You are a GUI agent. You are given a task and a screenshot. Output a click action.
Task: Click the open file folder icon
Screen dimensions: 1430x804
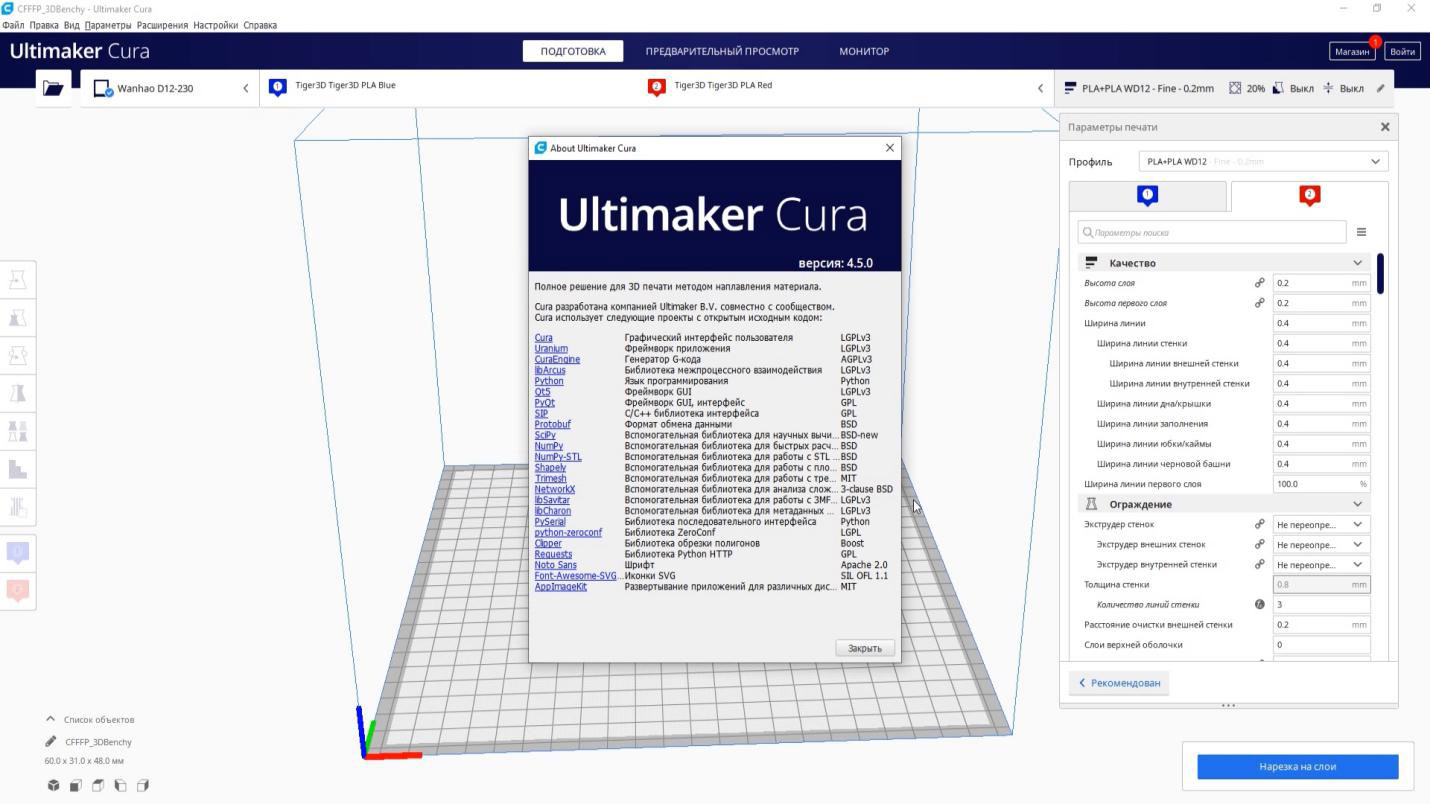(53, 88)
